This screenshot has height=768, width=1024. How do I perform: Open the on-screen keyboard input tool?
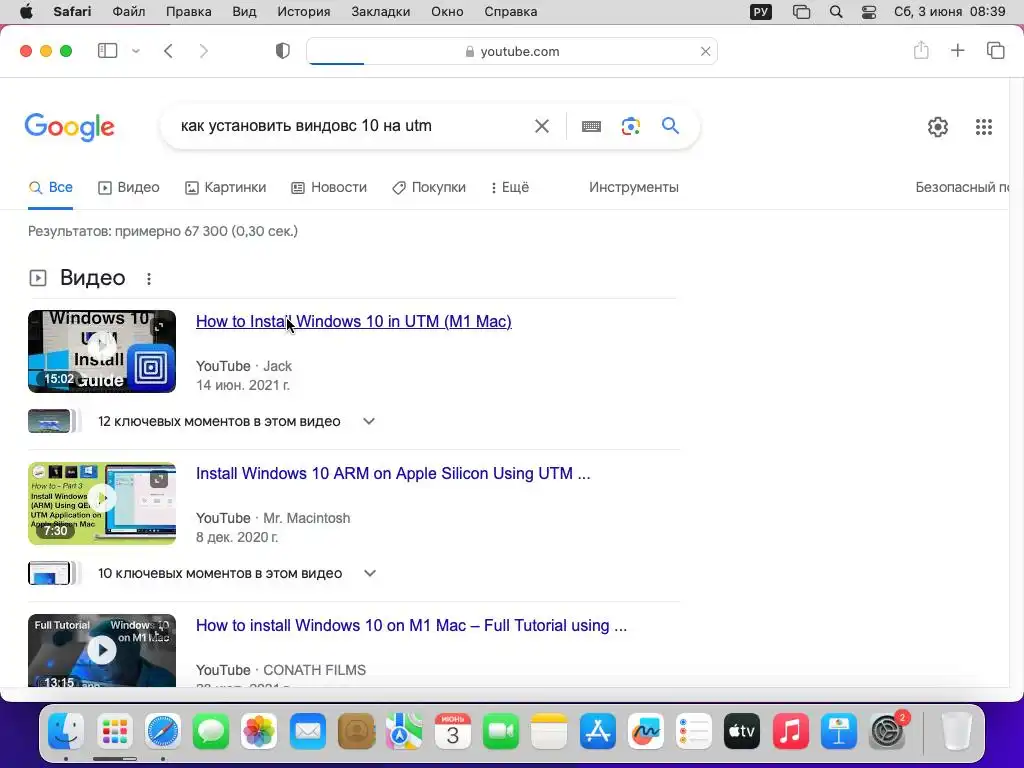tap(591, 126)
